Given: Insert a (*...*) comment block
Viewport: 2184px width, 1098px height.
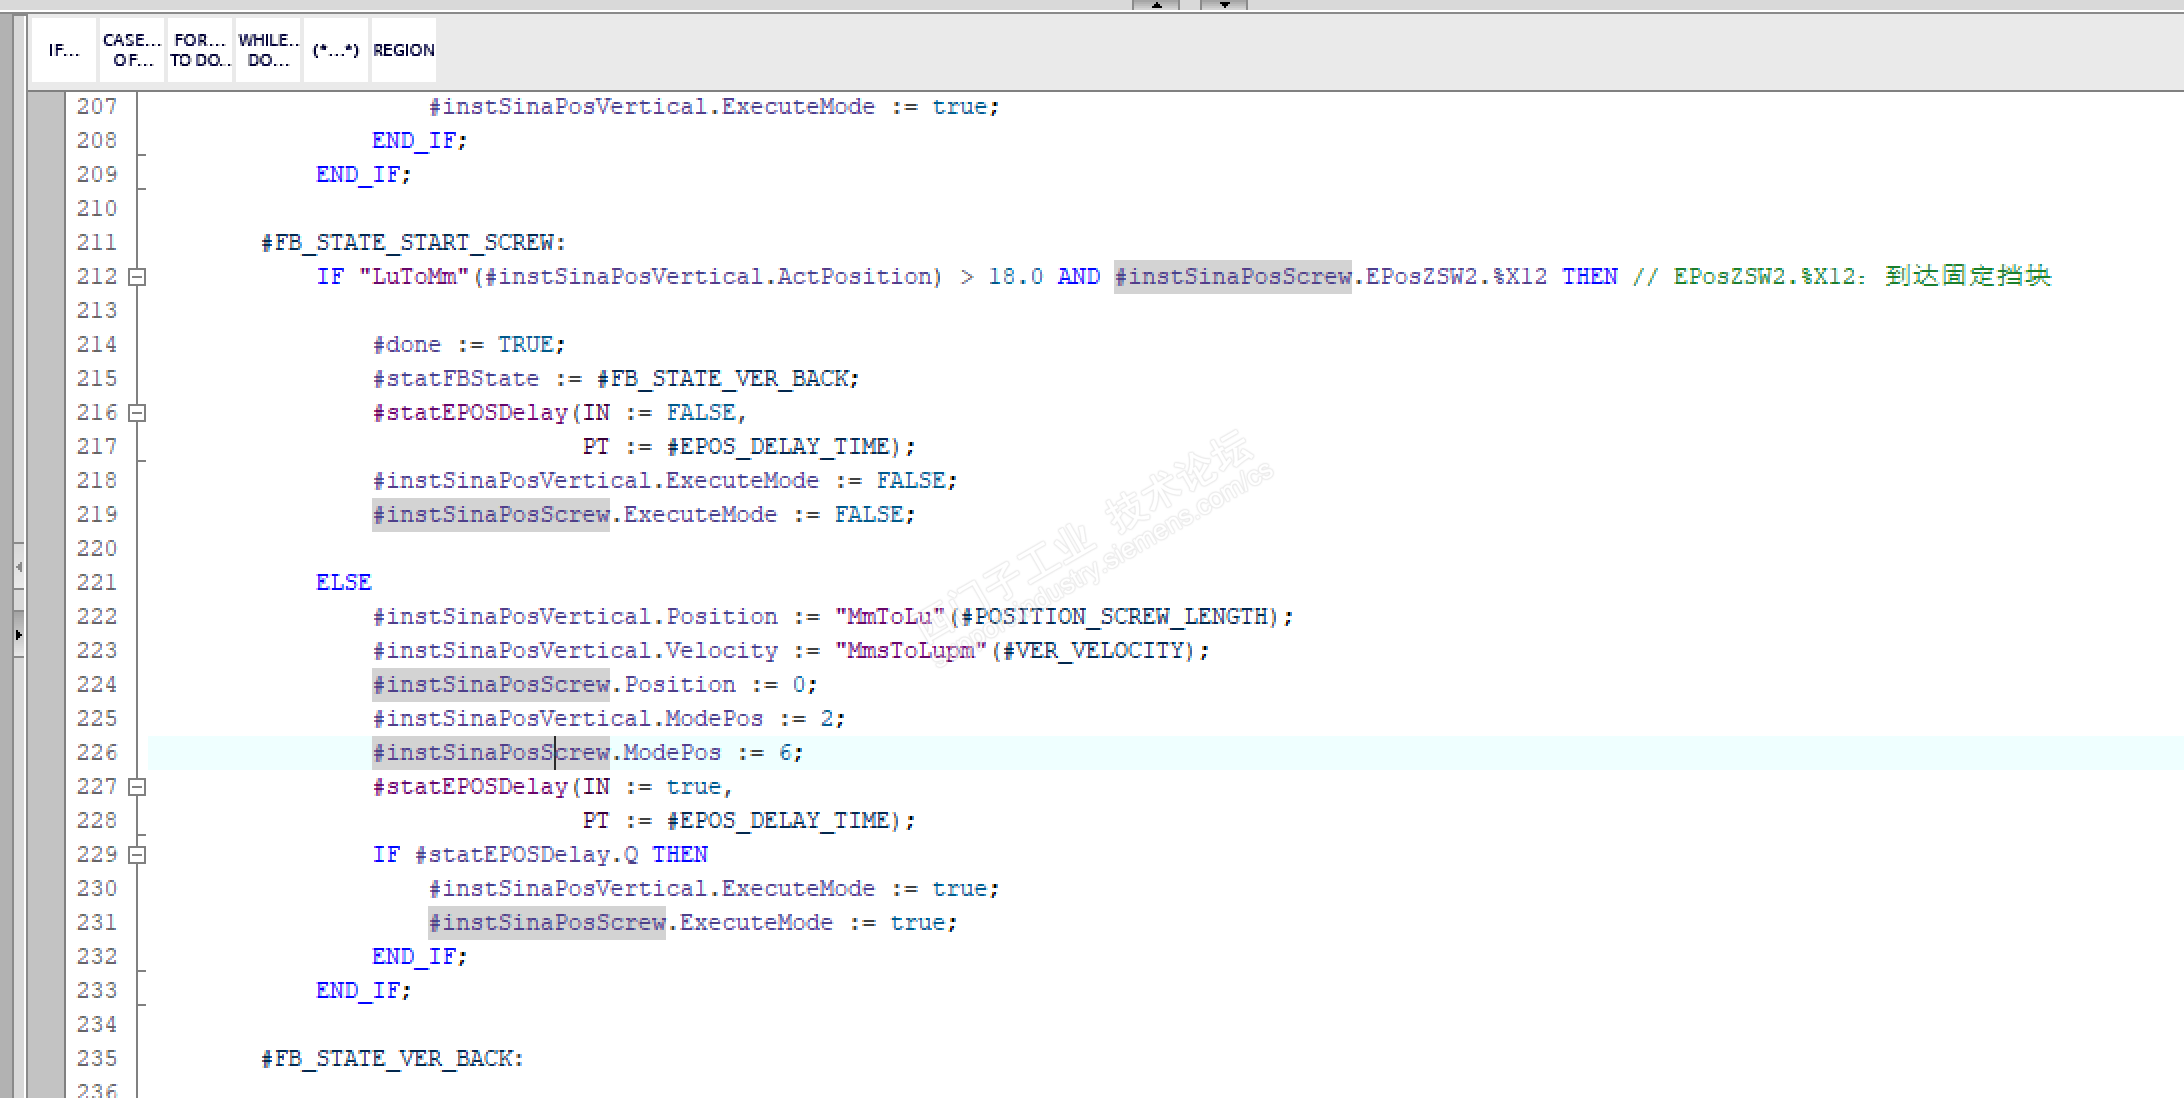Looking at the screenshot, I should click(x=335, y=50).
